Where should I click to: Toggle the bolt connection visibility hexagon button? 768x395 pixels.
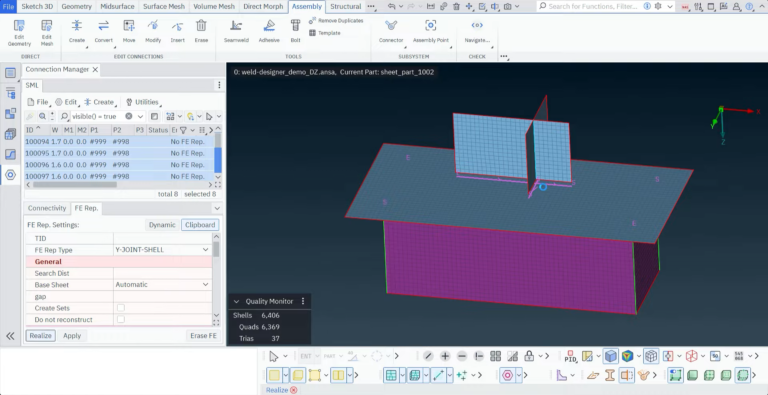coord(507,375)
